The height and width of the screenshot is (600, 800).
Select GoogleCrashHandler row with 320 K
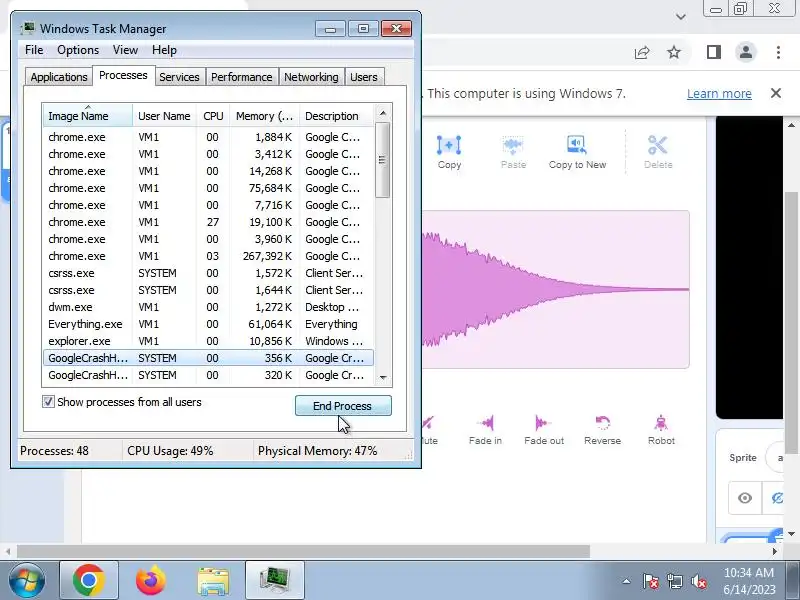[x=208, y=375]
